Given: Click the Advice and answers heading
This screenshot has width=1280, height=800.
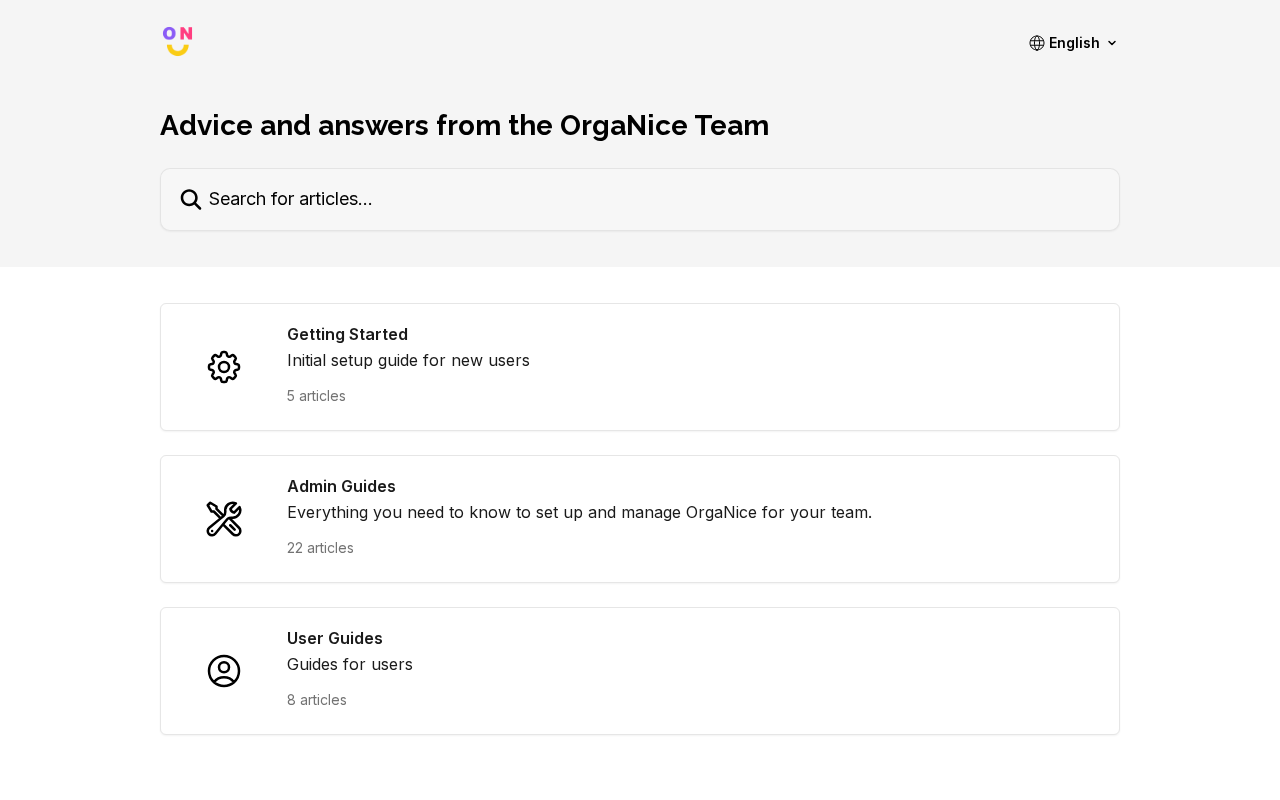Looking at the screenshot, I should pyautogui.click(x=464, y=125).
